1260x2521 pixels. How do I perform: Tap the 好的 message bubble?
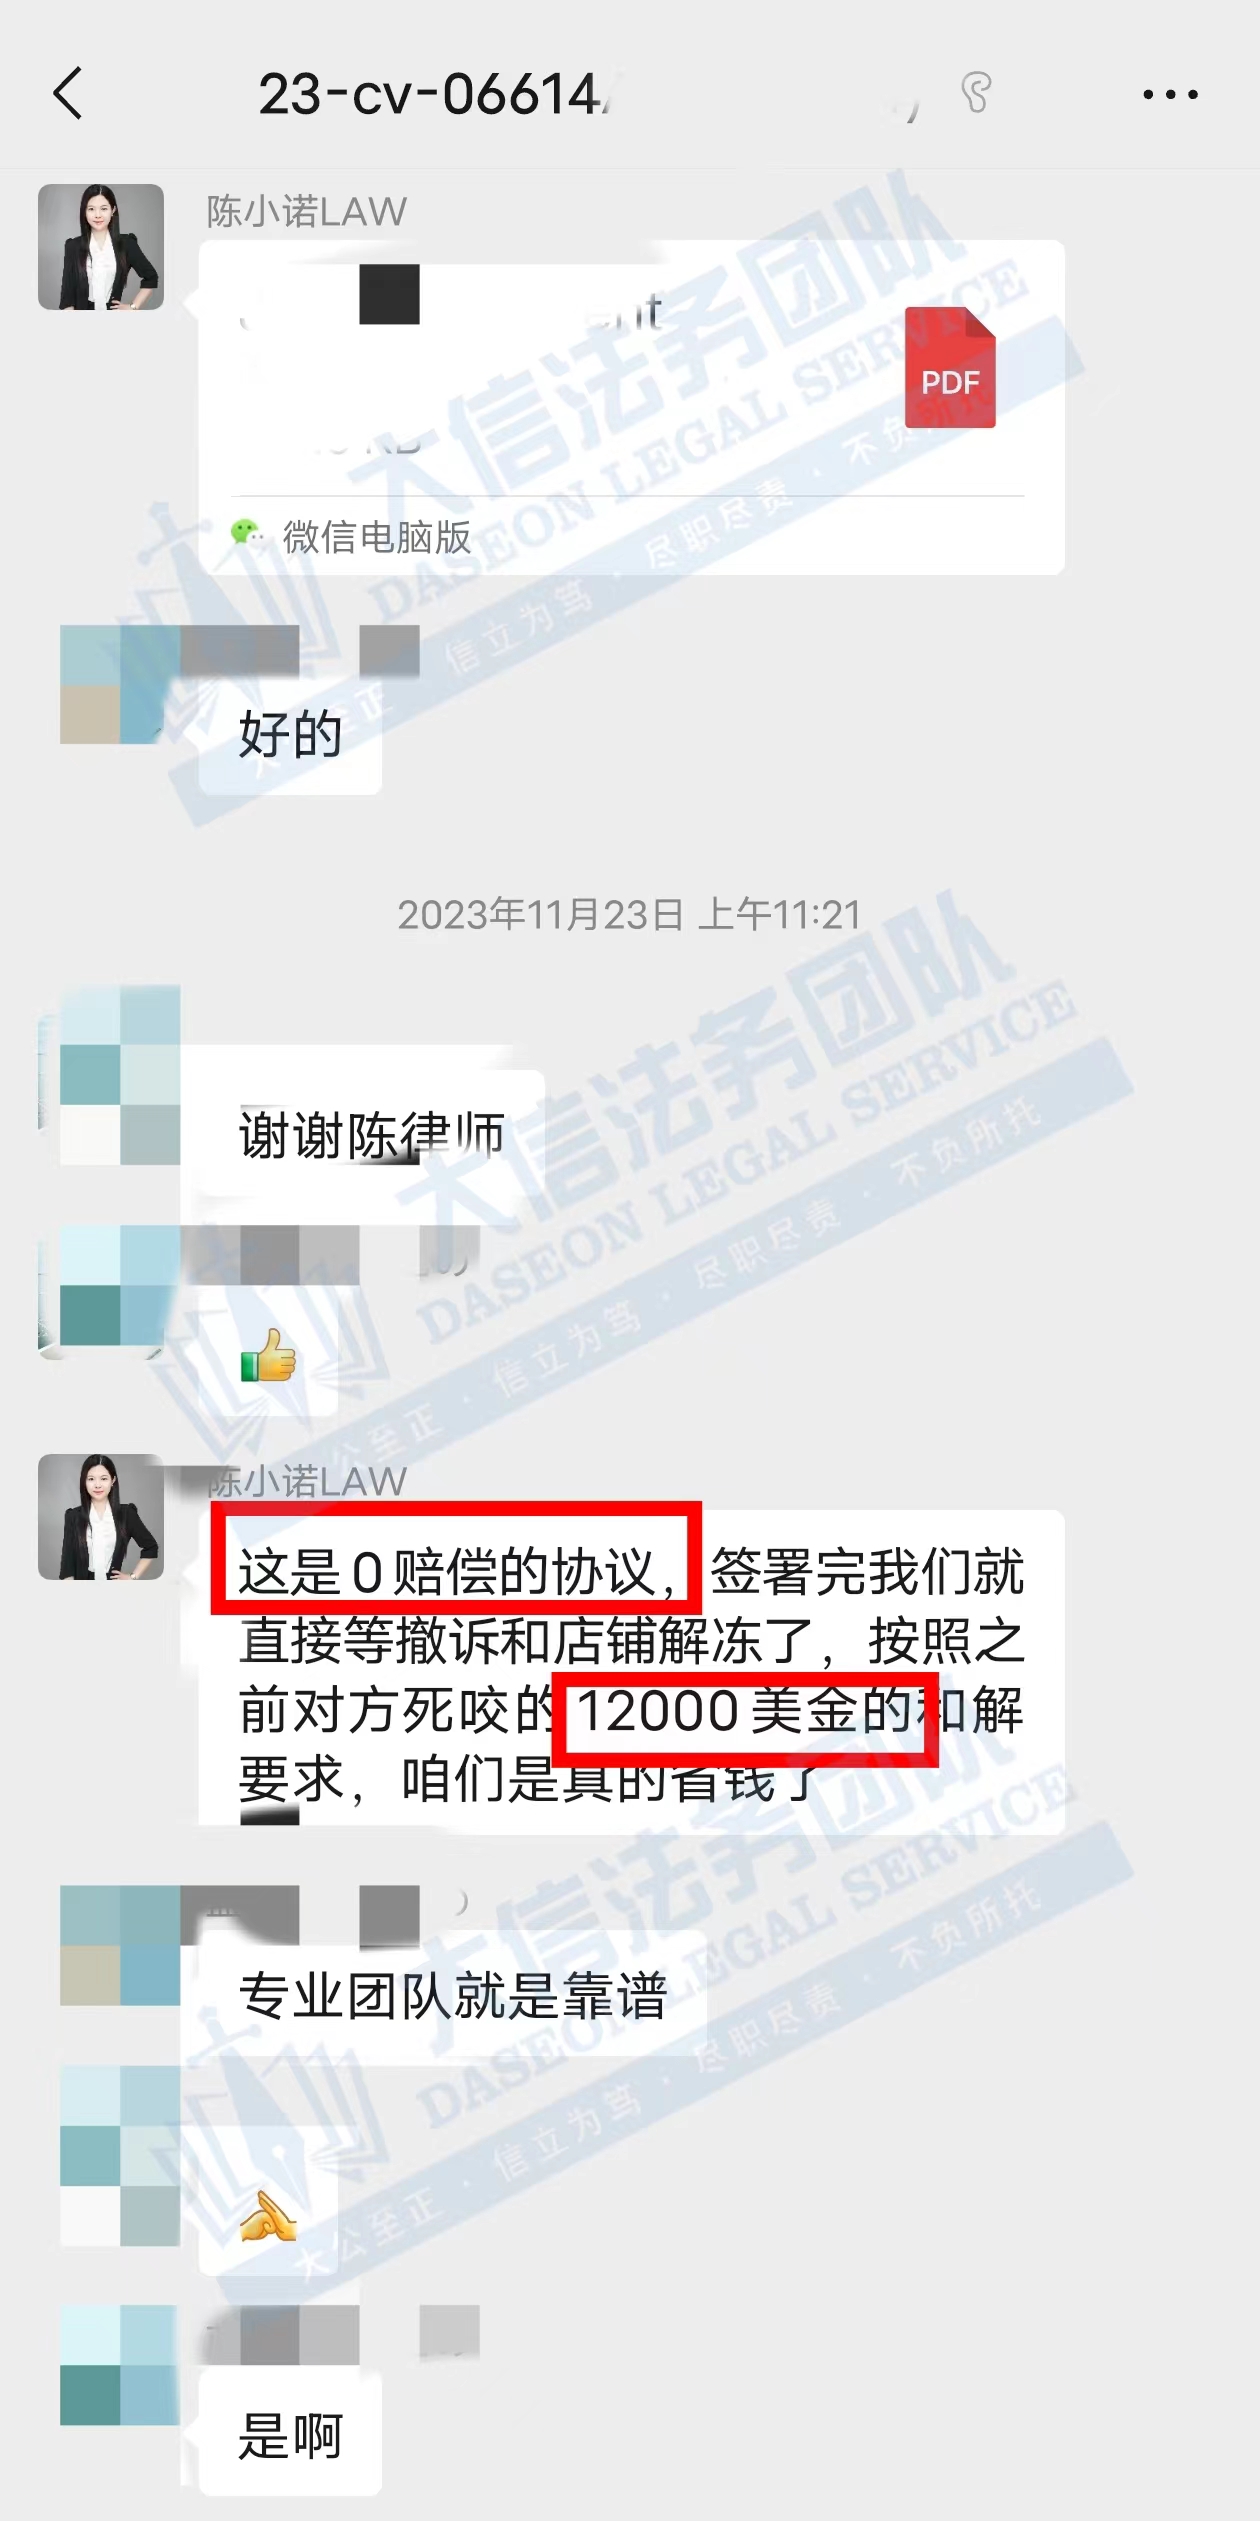pos(290,735)
